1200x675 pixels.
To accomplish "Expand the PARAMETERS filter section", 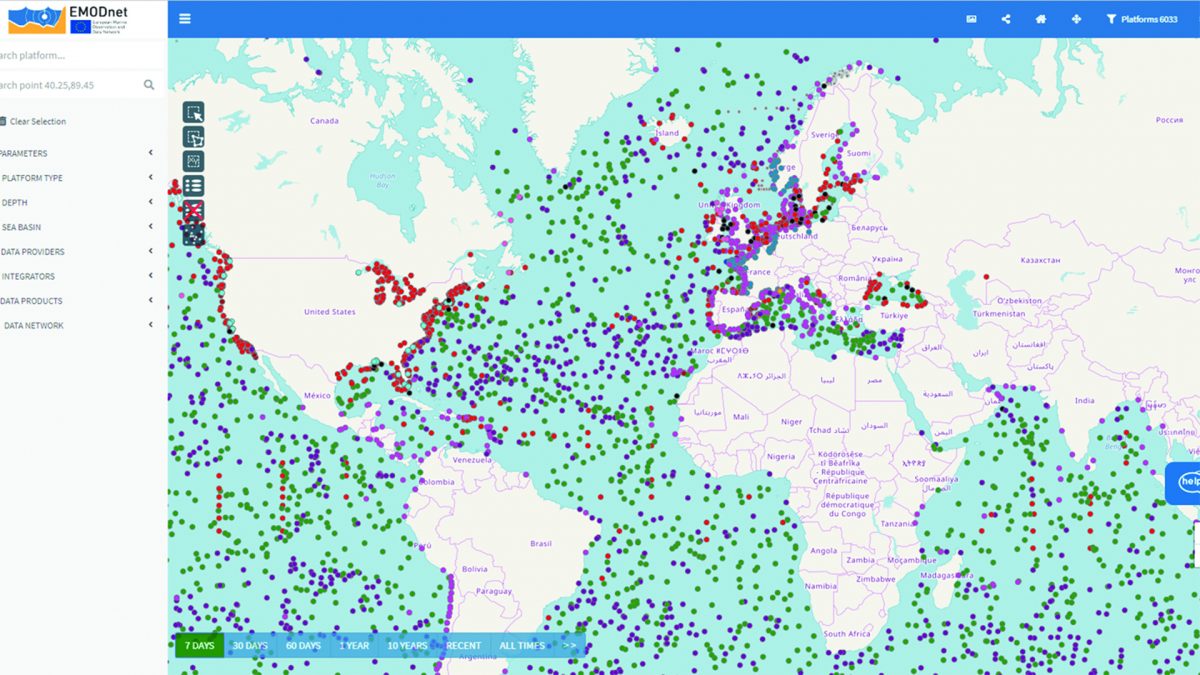I will pos(150,153).
